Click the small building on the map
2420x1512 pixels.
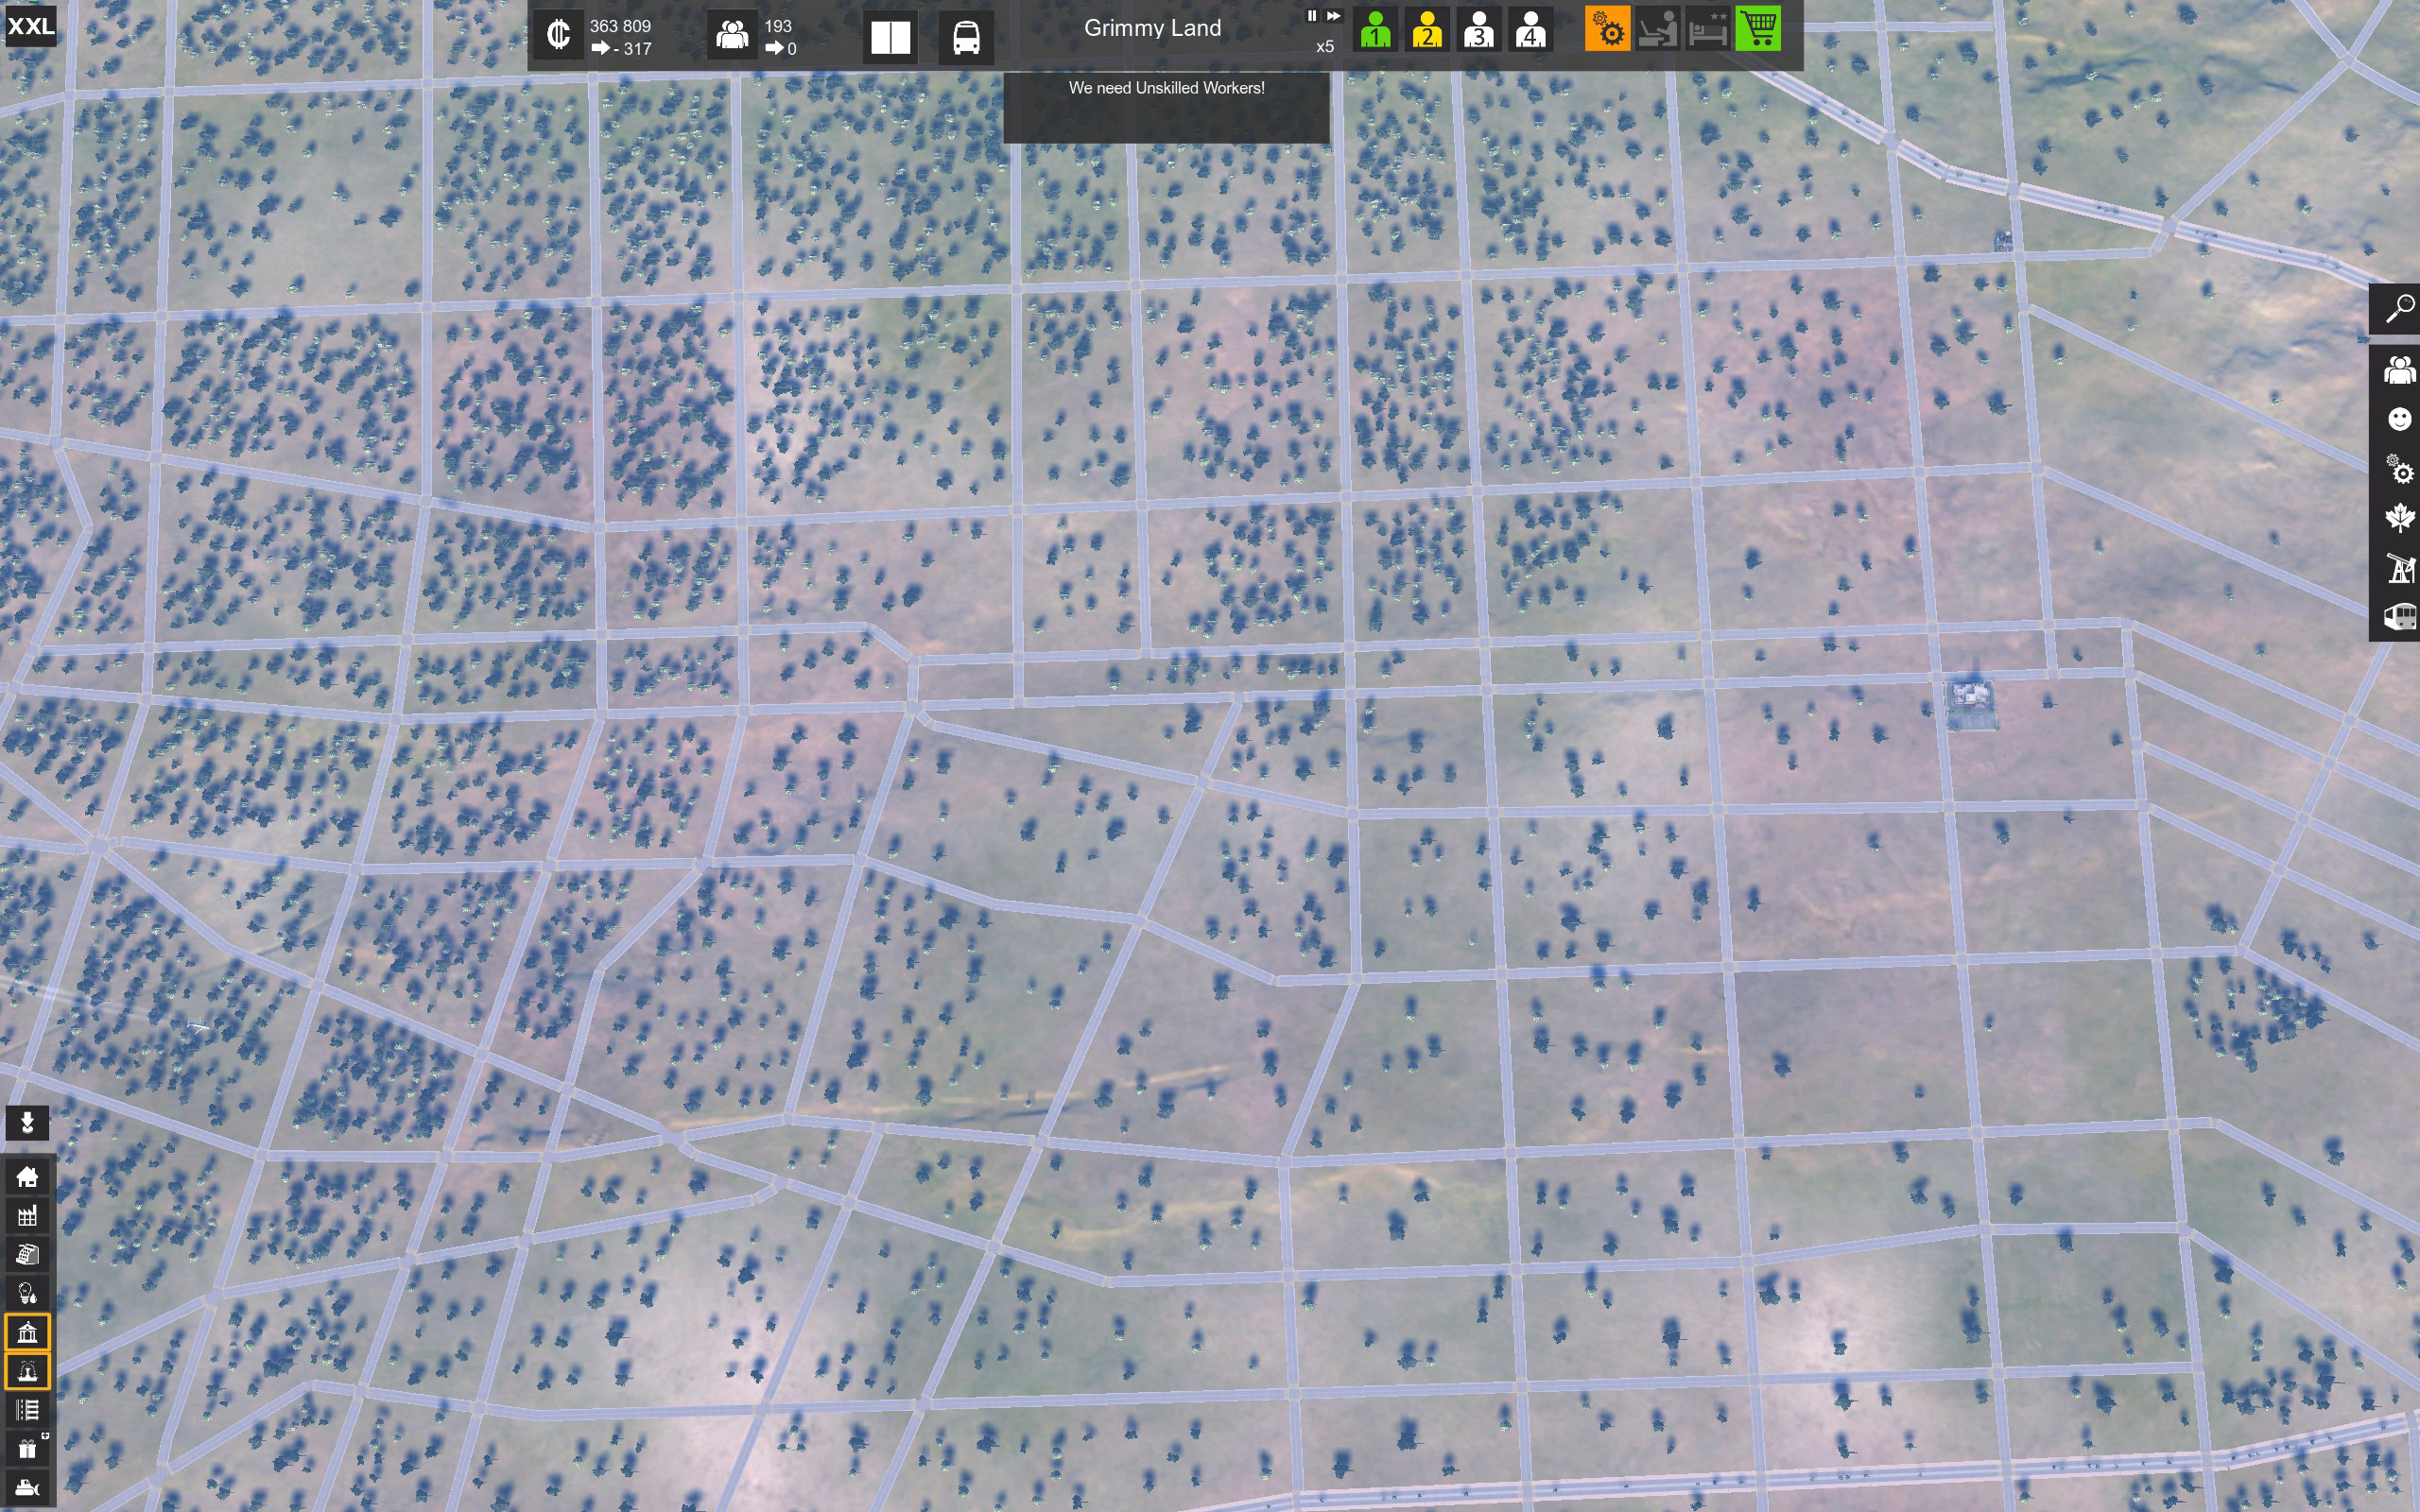pos(1972,703)
